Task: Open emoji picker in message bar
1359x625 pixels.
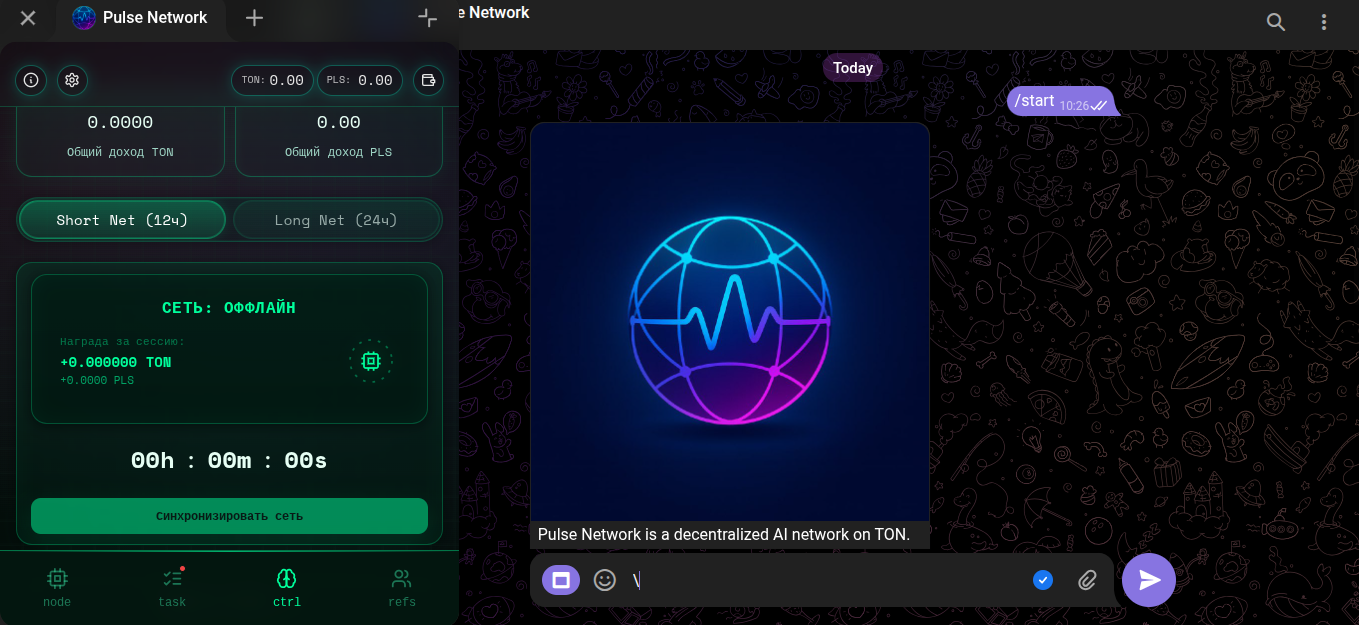Action: point(604,580)
